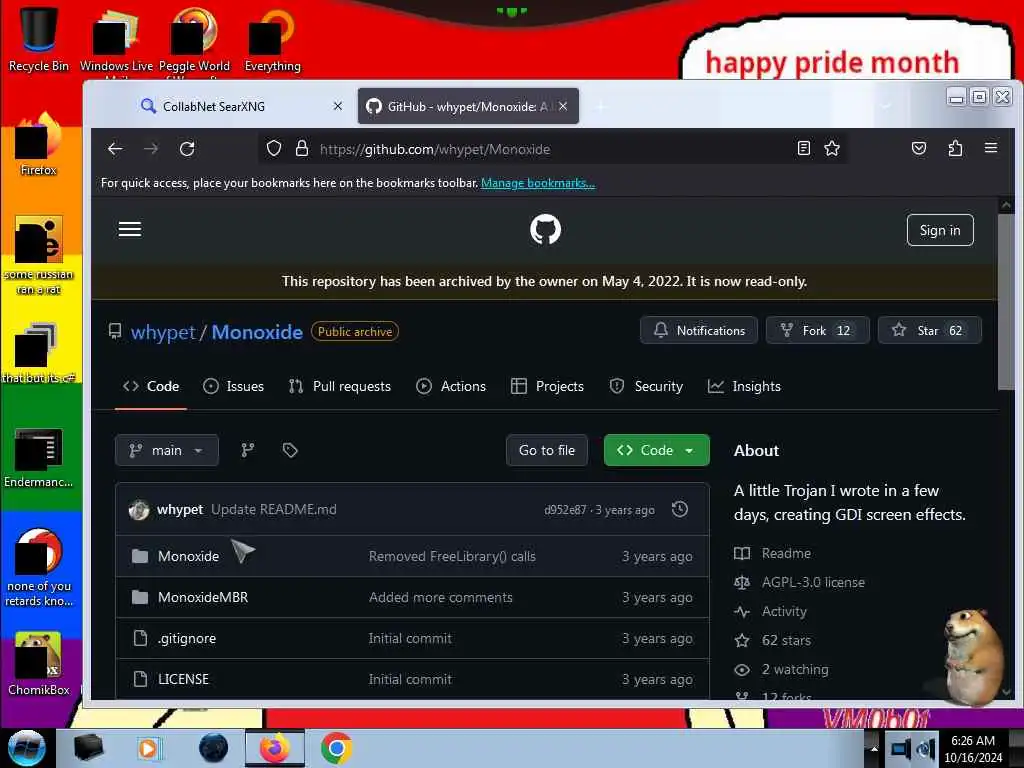Select the Insights tab
The height and width of the screenshot is (768, 1024).
(744, 387)
